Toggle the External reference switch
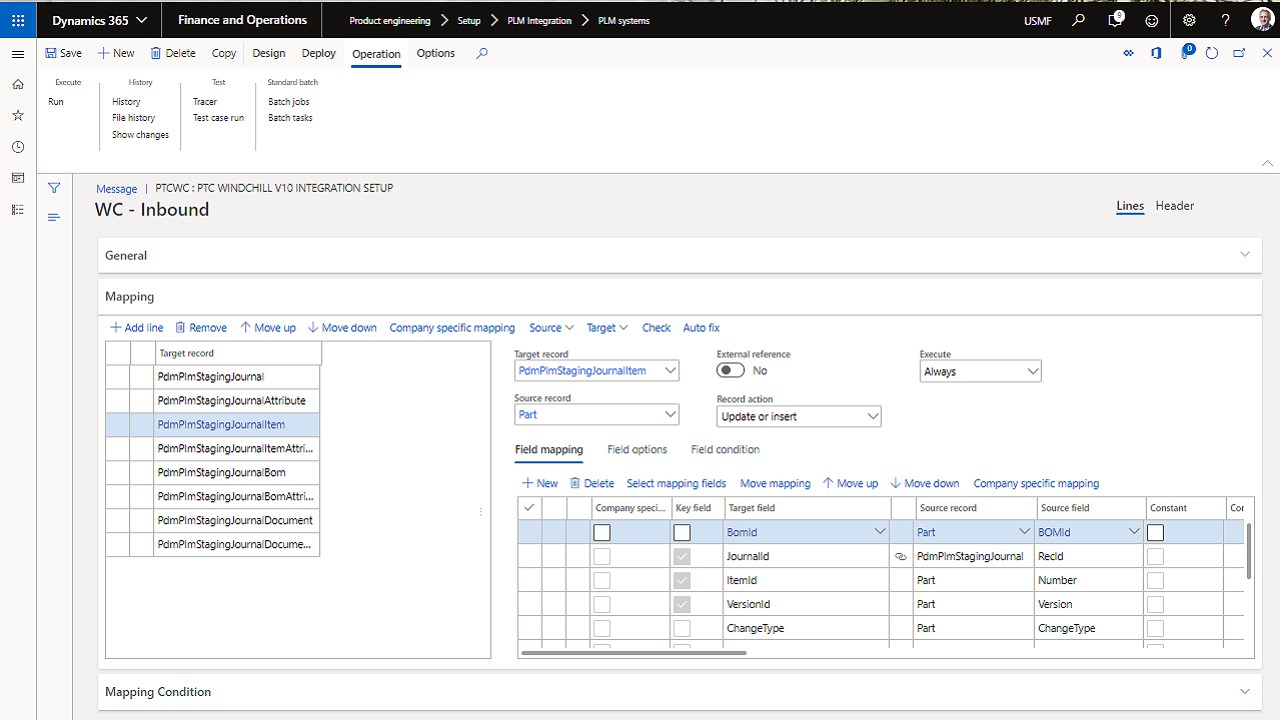1280x720 pixels. click(731, 370)
